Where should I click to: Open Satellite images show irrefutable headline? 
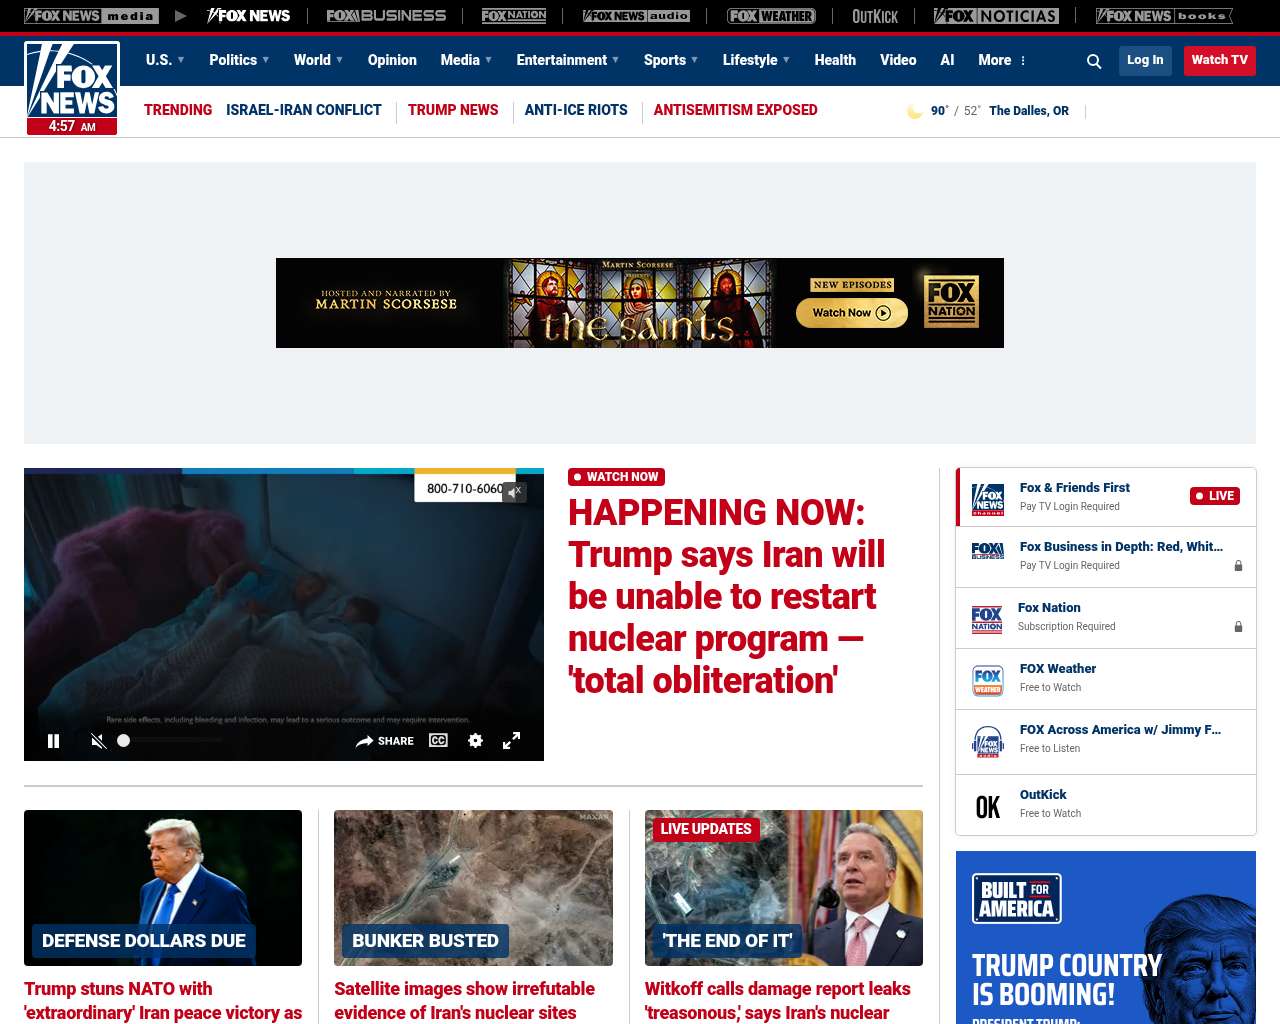click(x=465, y=1001)
